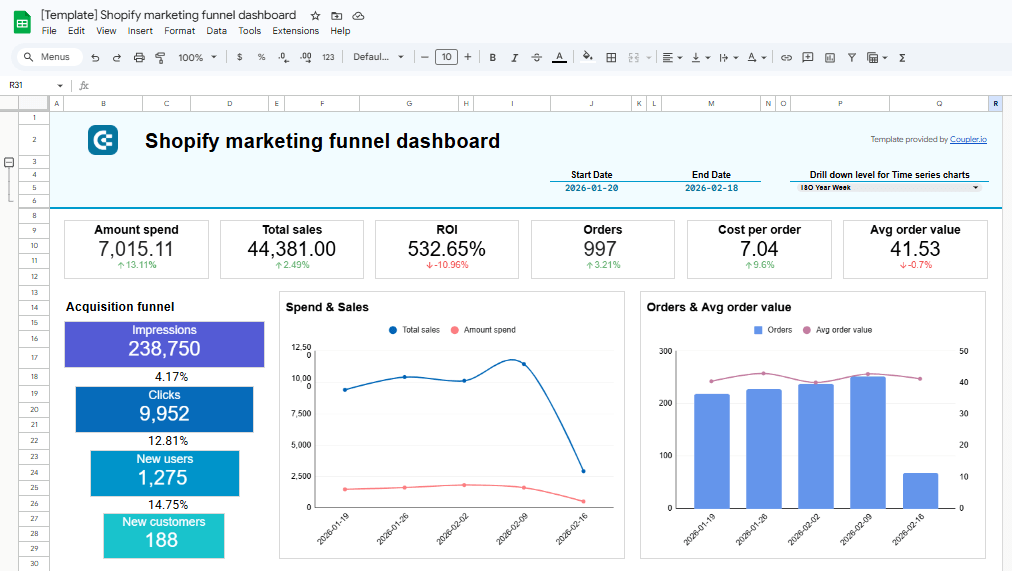Image resolution: width=1012 pixels, height=571 pixels.
Task: Decrease font size with minus button
Action: coord(425,57)
